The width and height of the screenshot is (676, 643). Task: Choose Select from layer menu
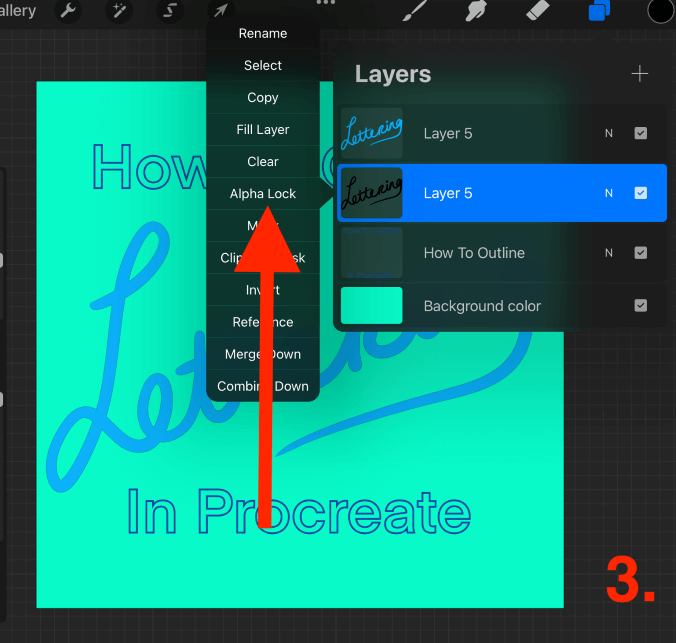tap(263, 66)
